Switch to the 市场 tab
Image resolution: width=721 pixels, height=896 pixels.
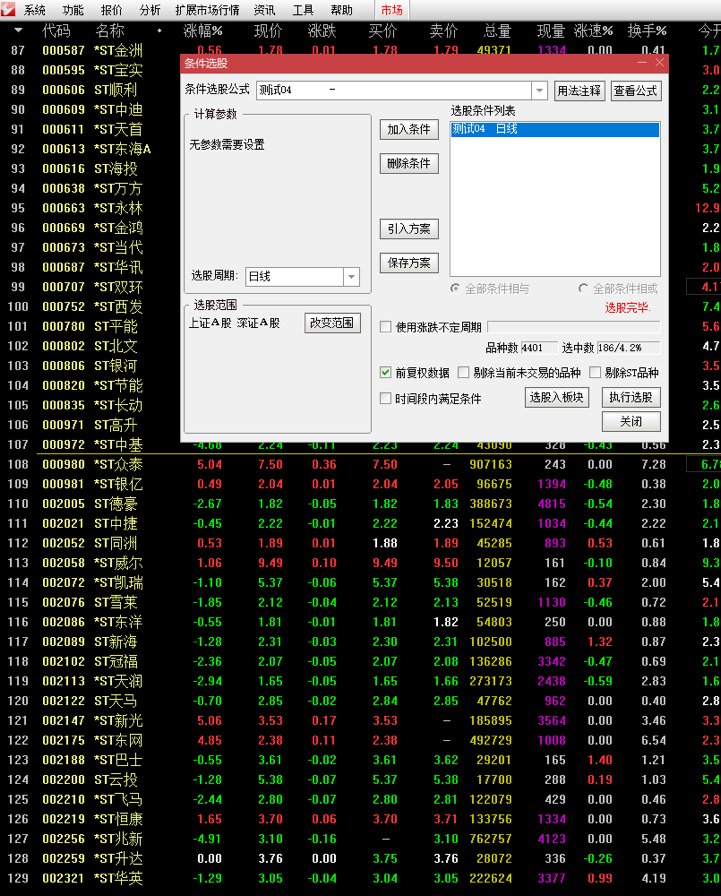392,10
